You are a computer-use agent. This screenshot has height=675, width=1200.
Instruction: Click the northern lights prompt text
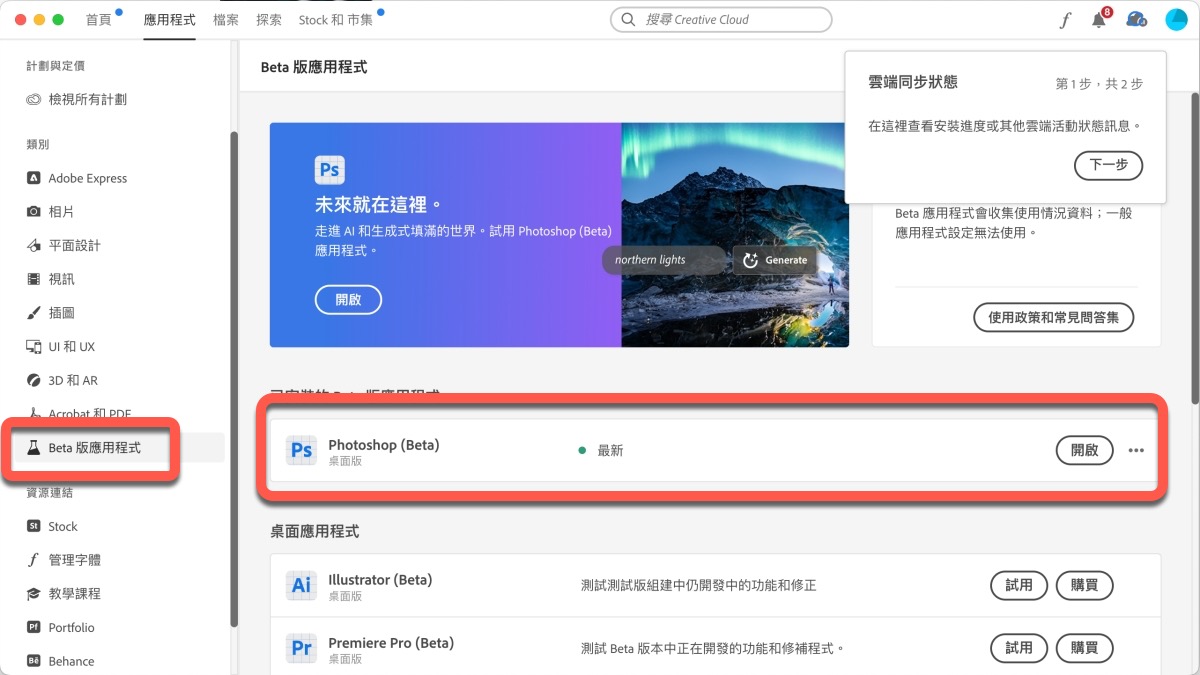click(650, 260)
